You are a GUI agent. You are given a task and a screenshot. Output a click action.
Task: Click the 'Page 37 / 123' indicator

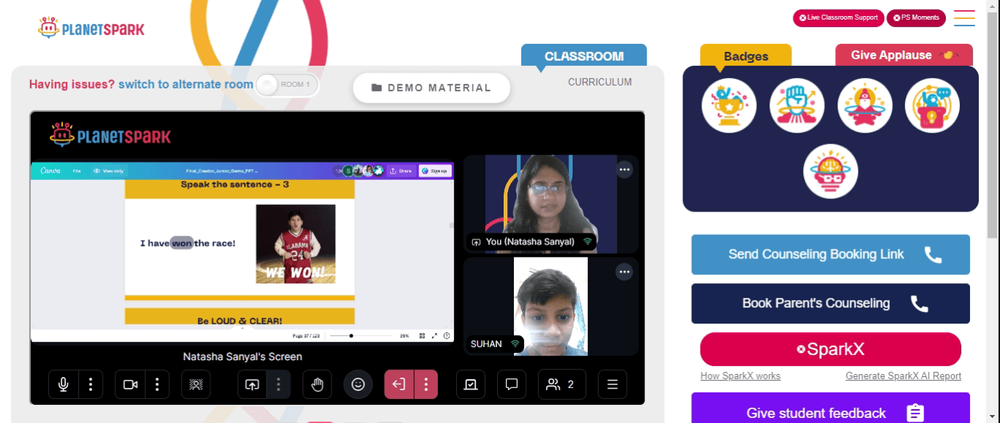[x=306, y=336]
